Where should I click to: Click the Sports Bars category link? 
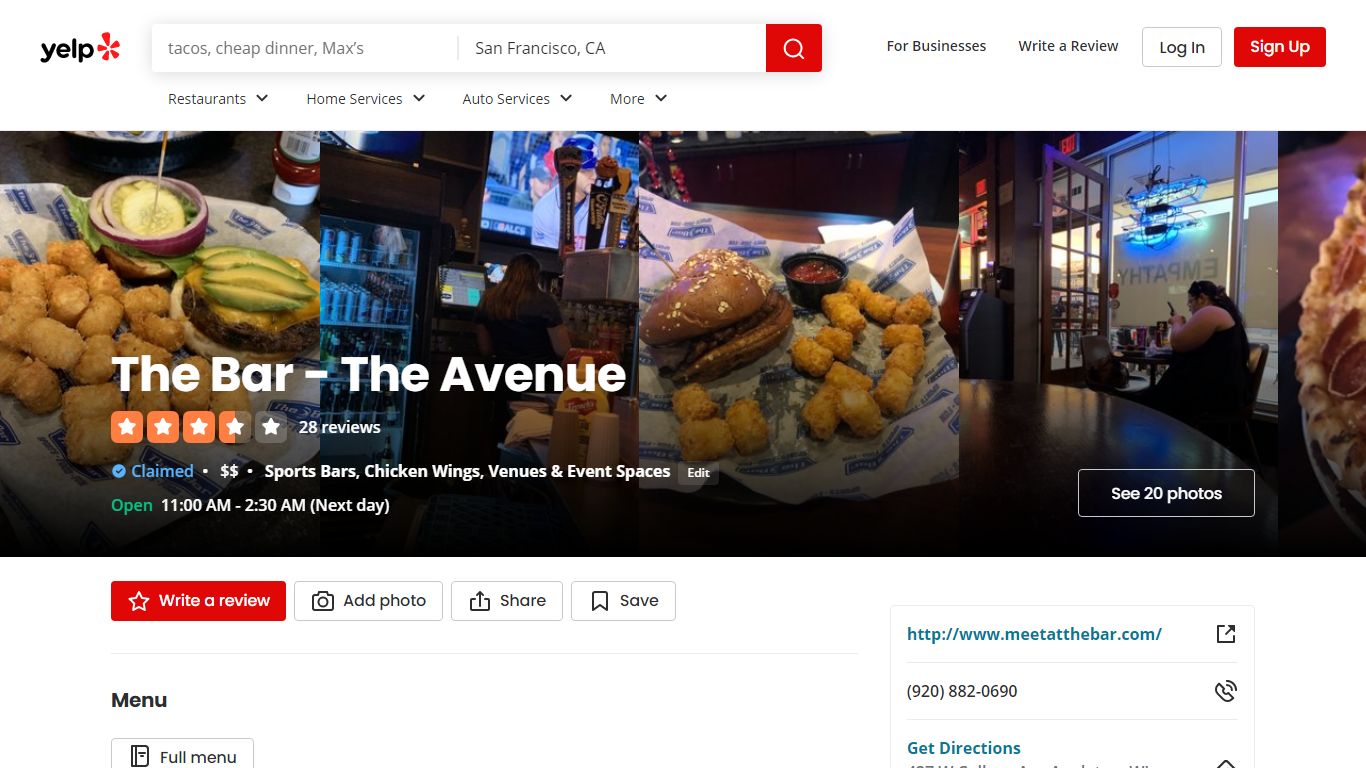point(309,471)
